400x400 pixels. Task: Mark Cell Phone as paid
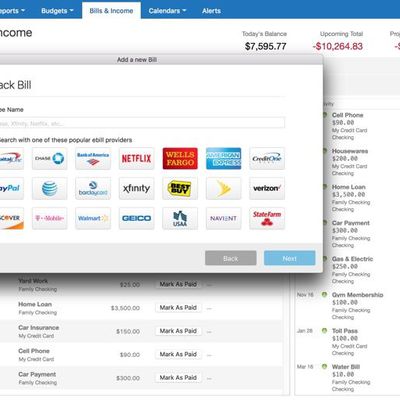click(x=178, y=354)
